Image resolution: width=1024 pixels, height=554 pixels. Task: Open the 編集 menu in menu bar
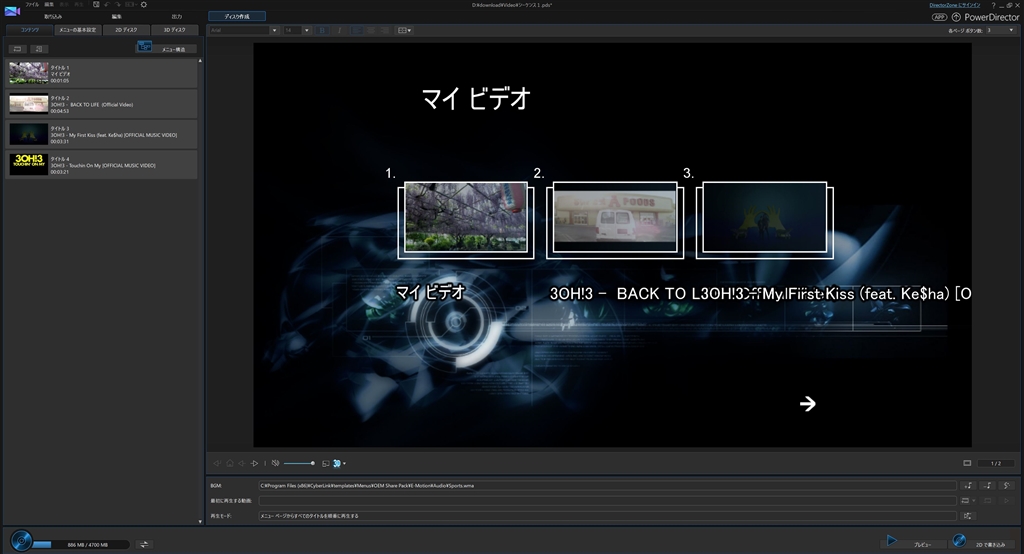pyautogui.click(x=49, y=5)
